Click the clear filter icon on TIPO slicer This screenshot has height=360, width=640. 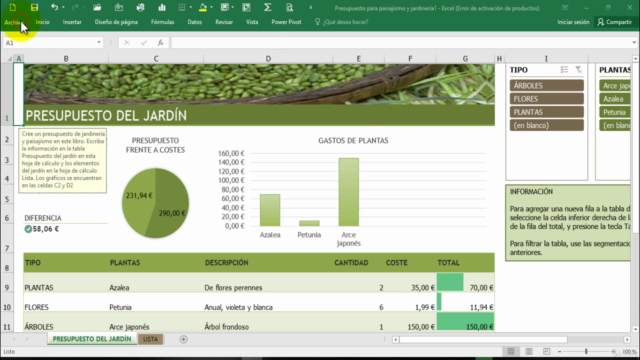[579, 70]
